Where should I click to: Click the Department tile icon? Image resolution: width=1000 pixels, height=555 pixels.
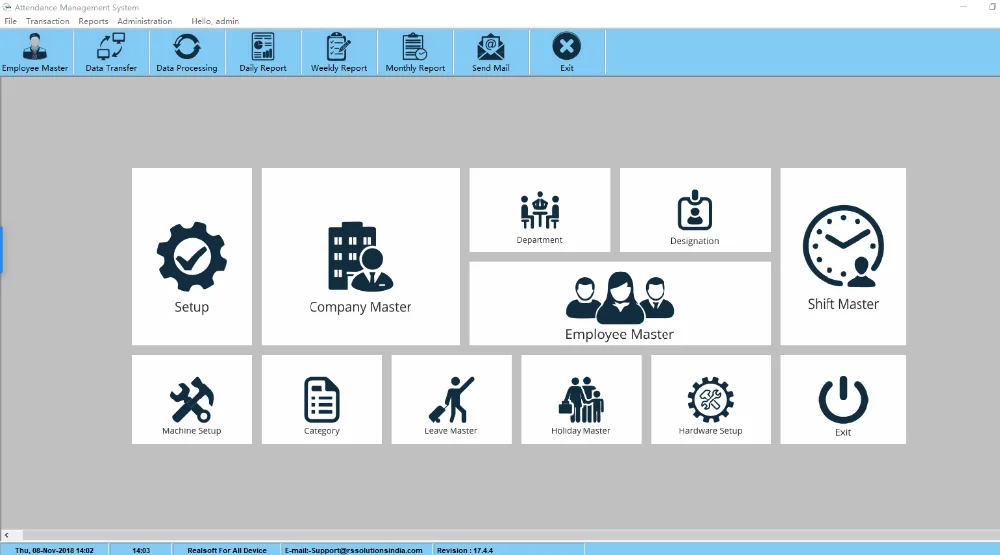click(539, 211)
